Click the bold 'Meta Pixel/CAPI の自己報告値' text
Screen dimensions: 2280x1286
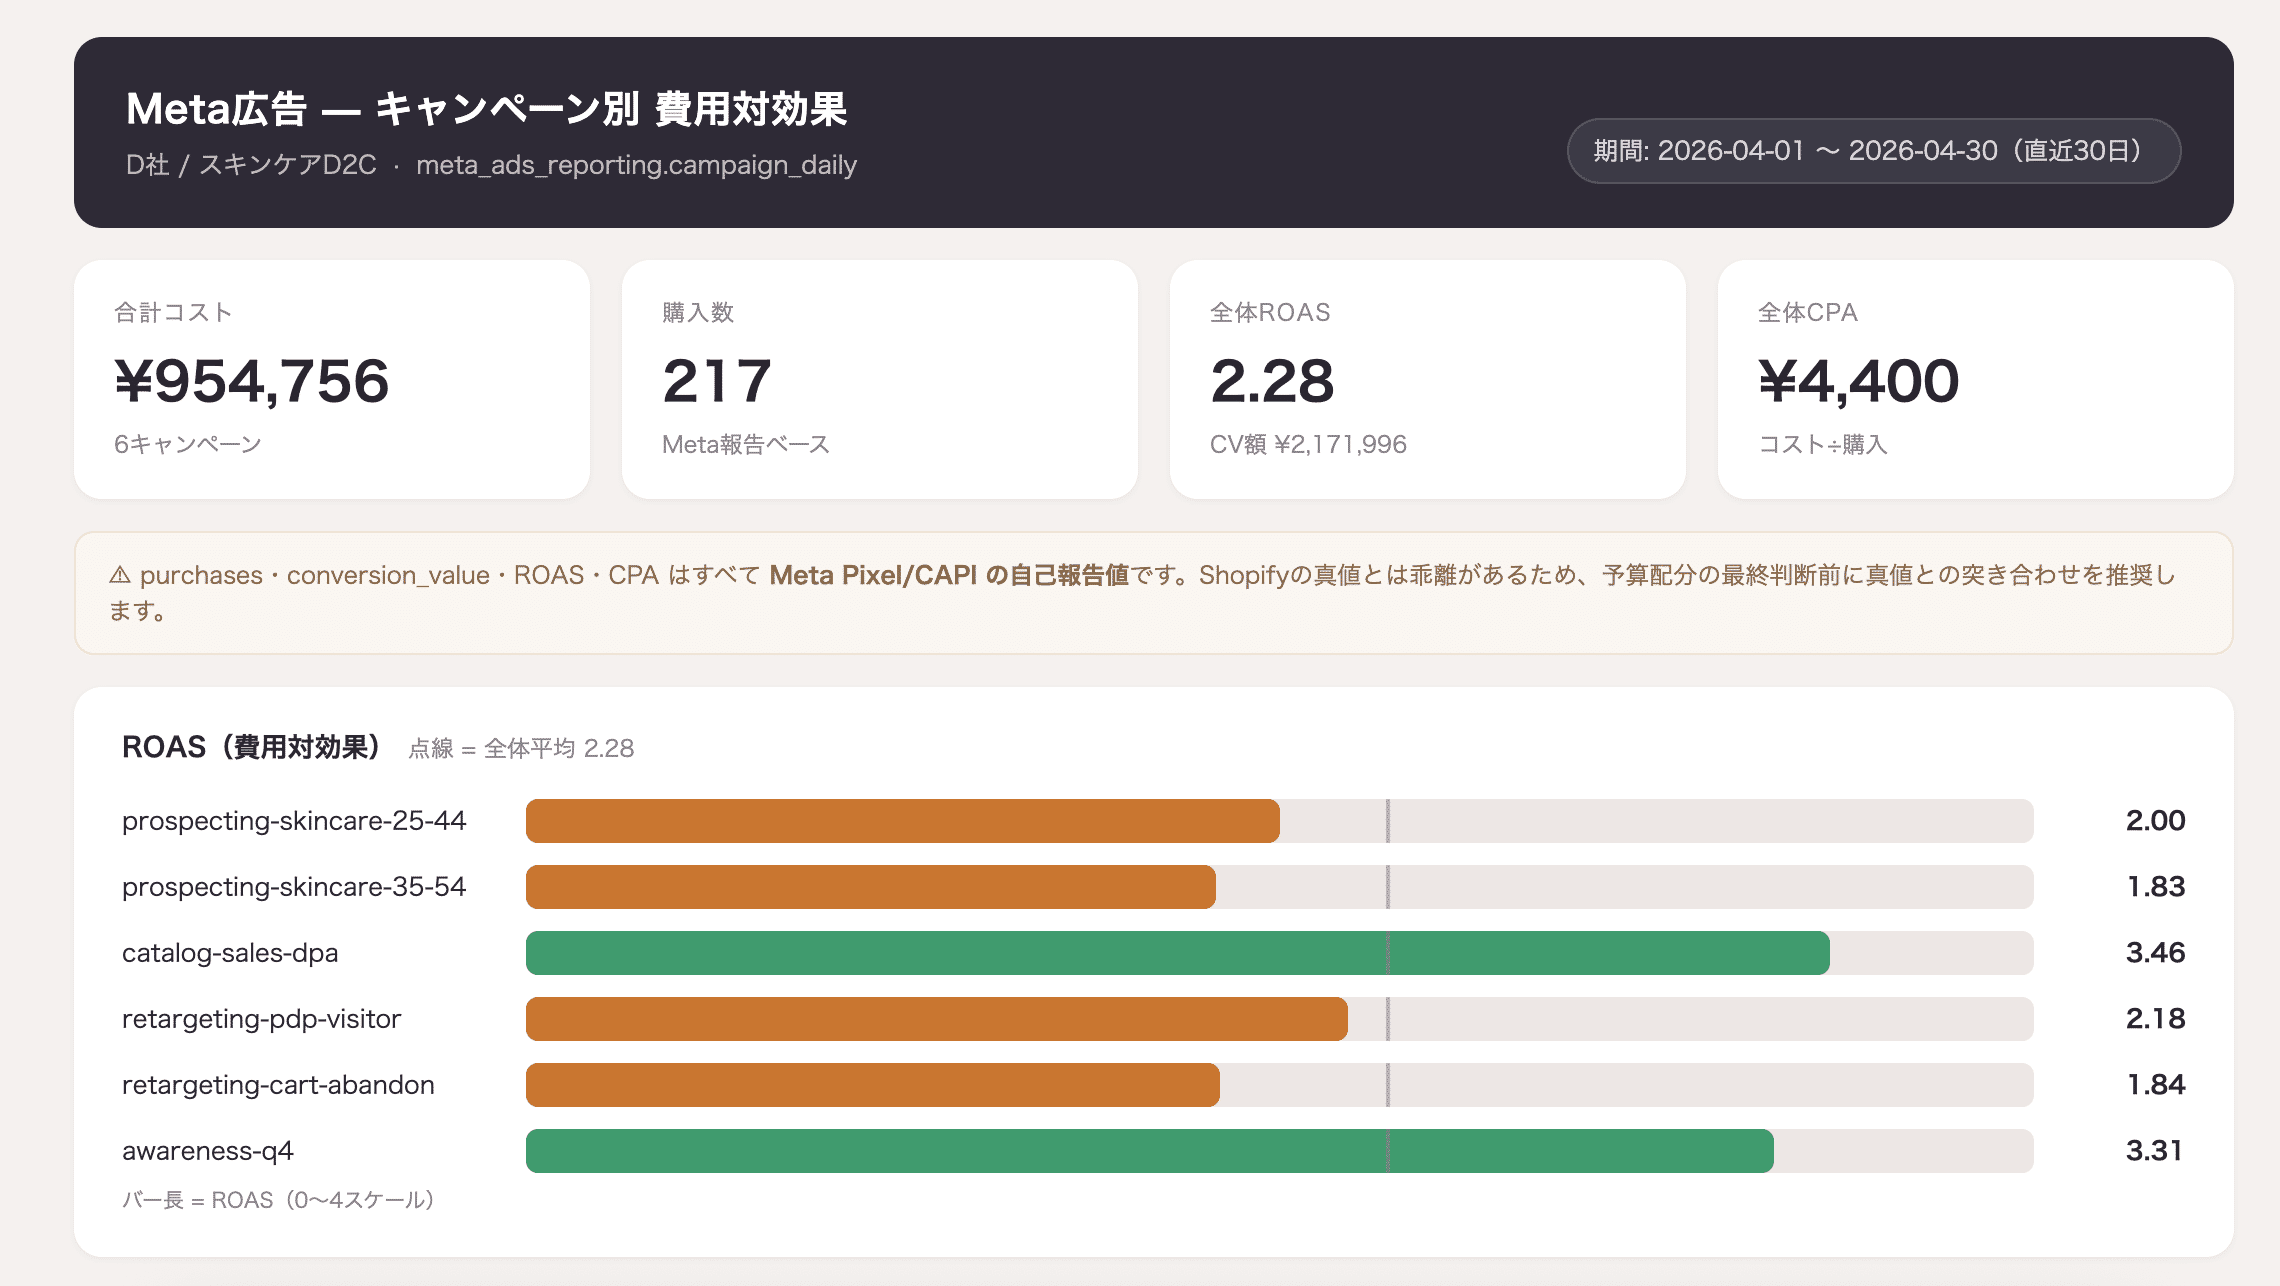(949, 575)
